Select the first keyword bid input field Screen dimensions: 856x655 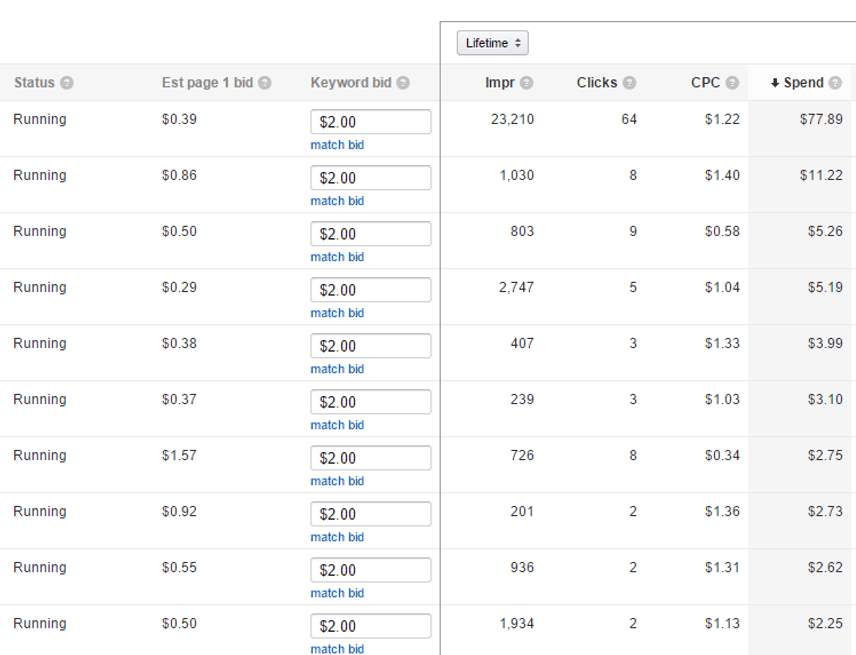click(x=370, y=121)
